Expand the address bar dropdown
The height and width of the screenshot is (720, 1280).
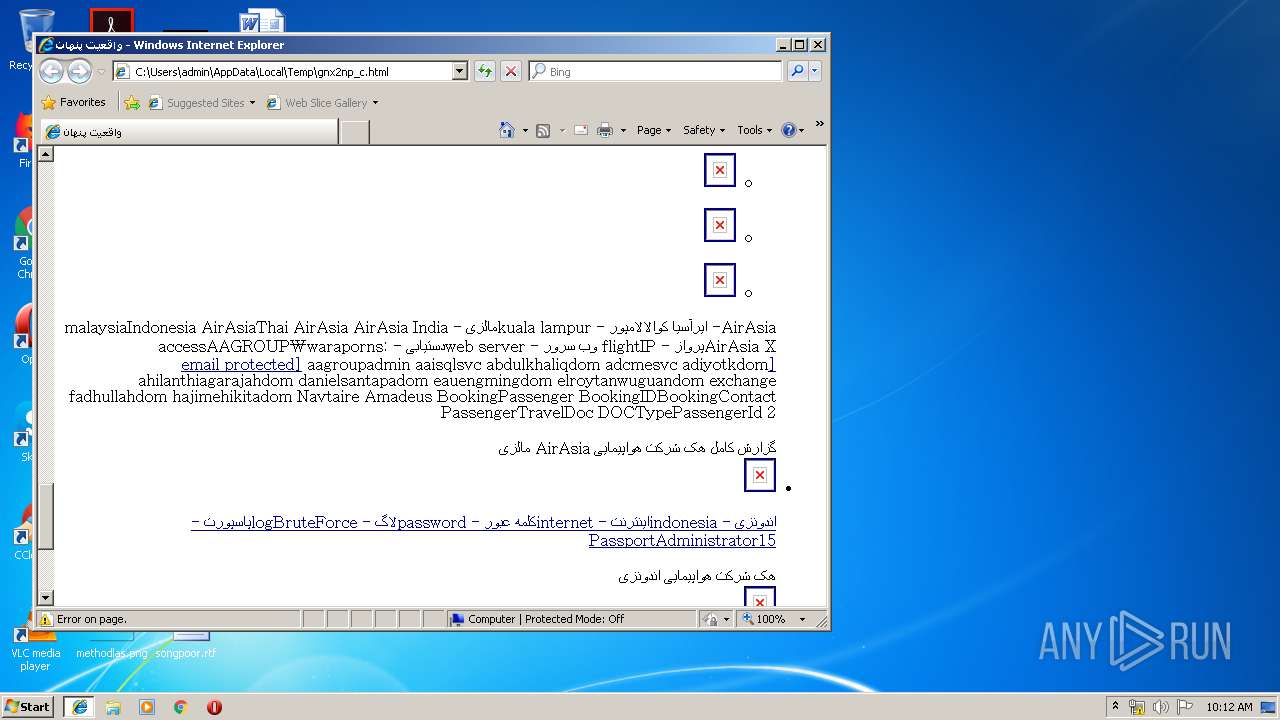(460, 71)
